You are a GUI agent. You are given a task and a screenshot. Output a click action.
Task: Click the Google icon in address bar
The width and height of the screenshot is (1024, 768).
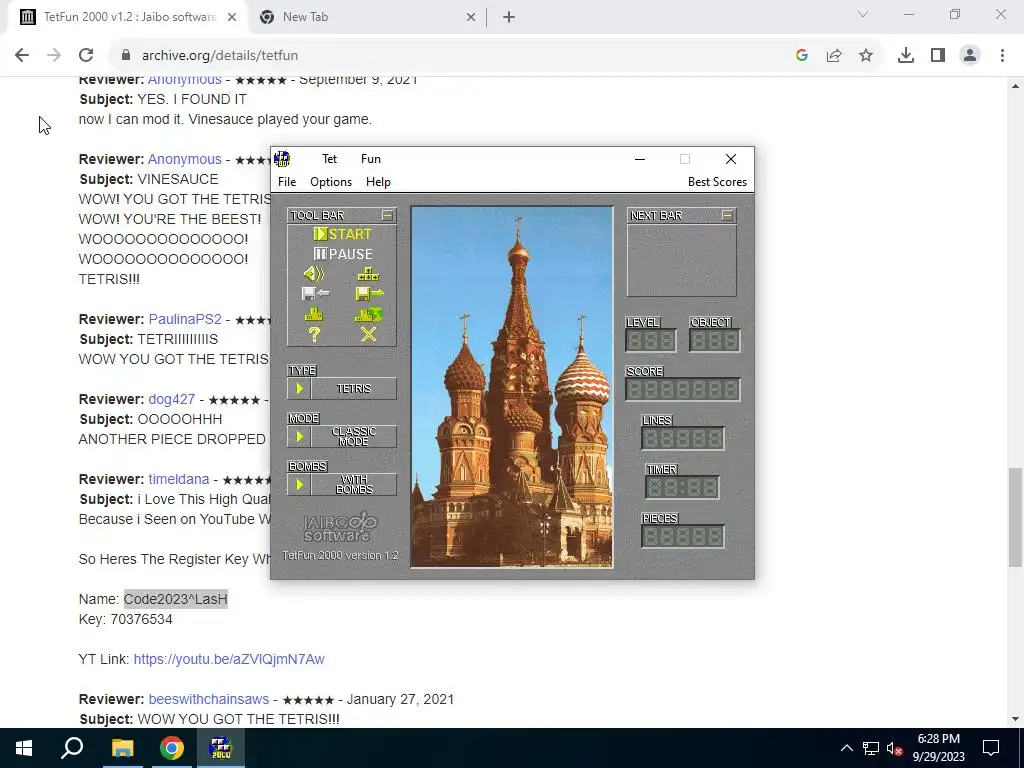coord(802,56)
